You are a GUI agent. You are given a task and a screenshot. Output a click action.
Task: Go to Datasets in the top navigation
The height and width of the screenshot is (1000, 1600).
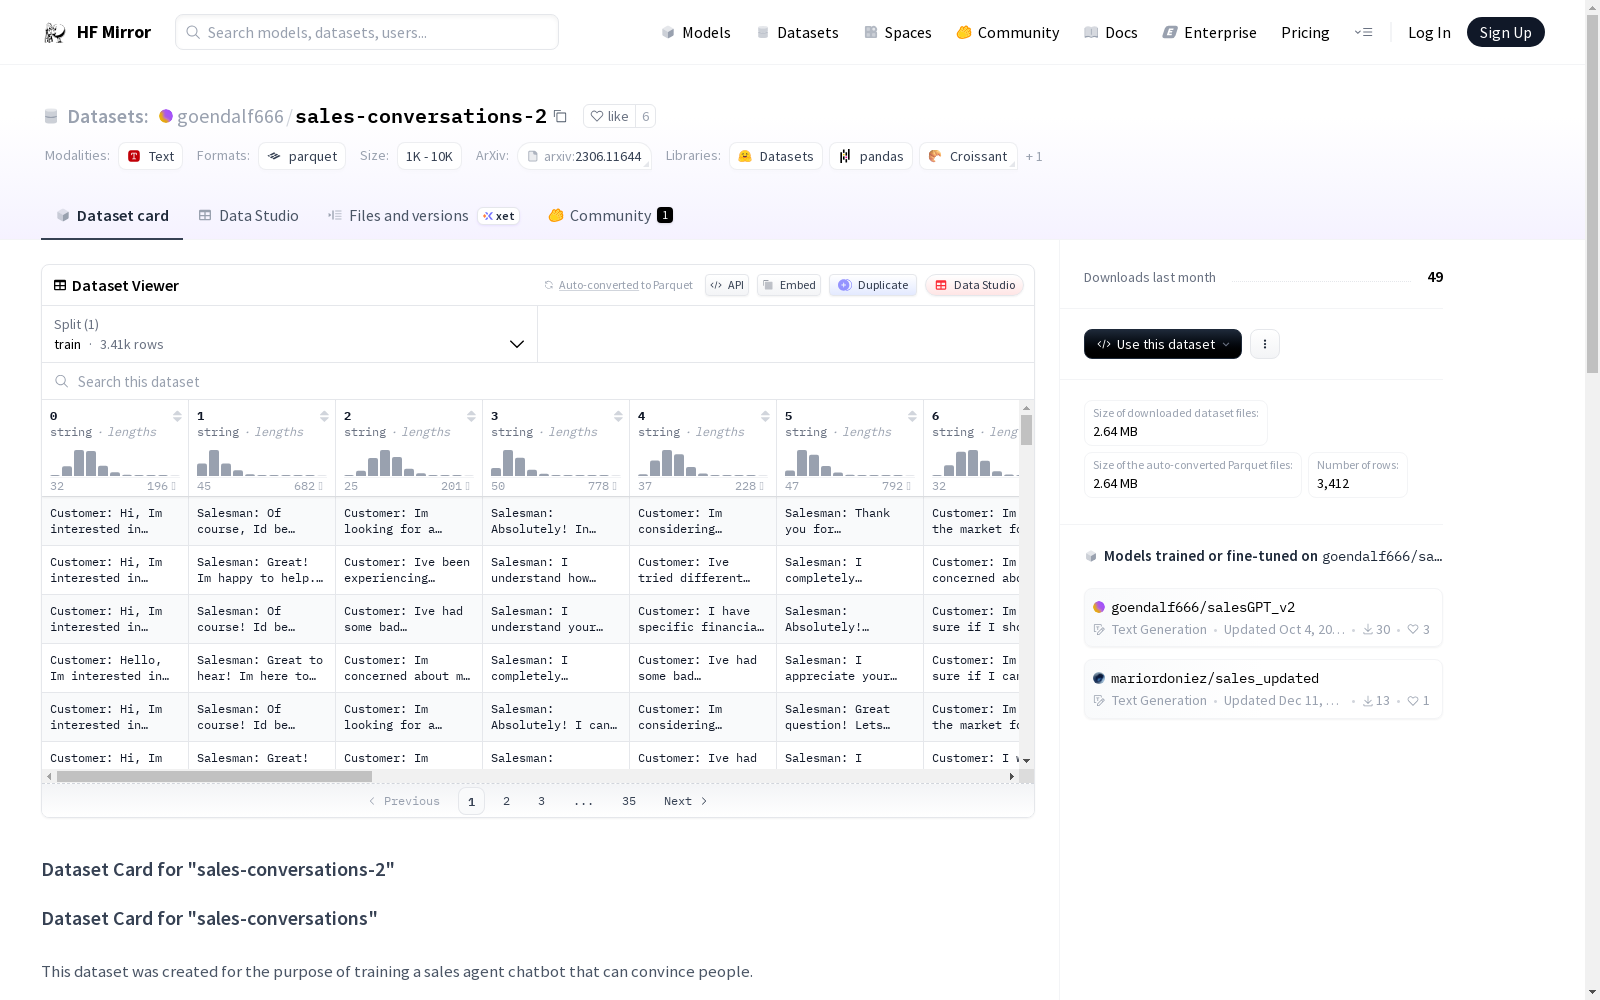797,32
